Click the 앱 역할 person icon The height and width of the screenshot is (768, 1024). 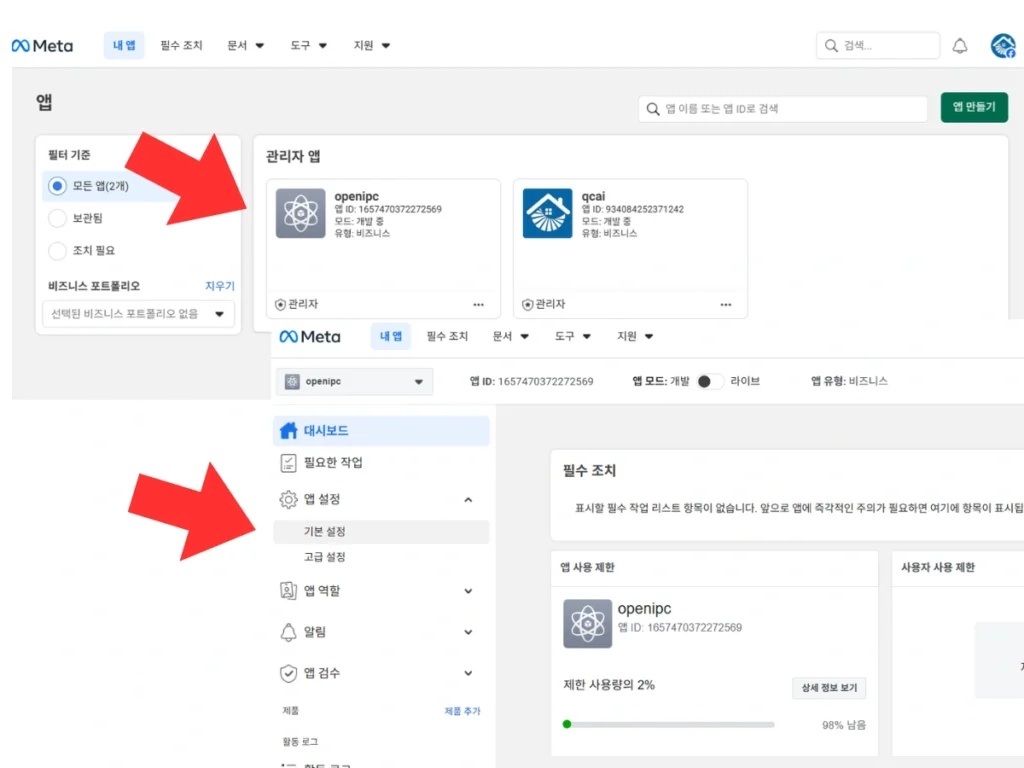[x=288, y=590]
